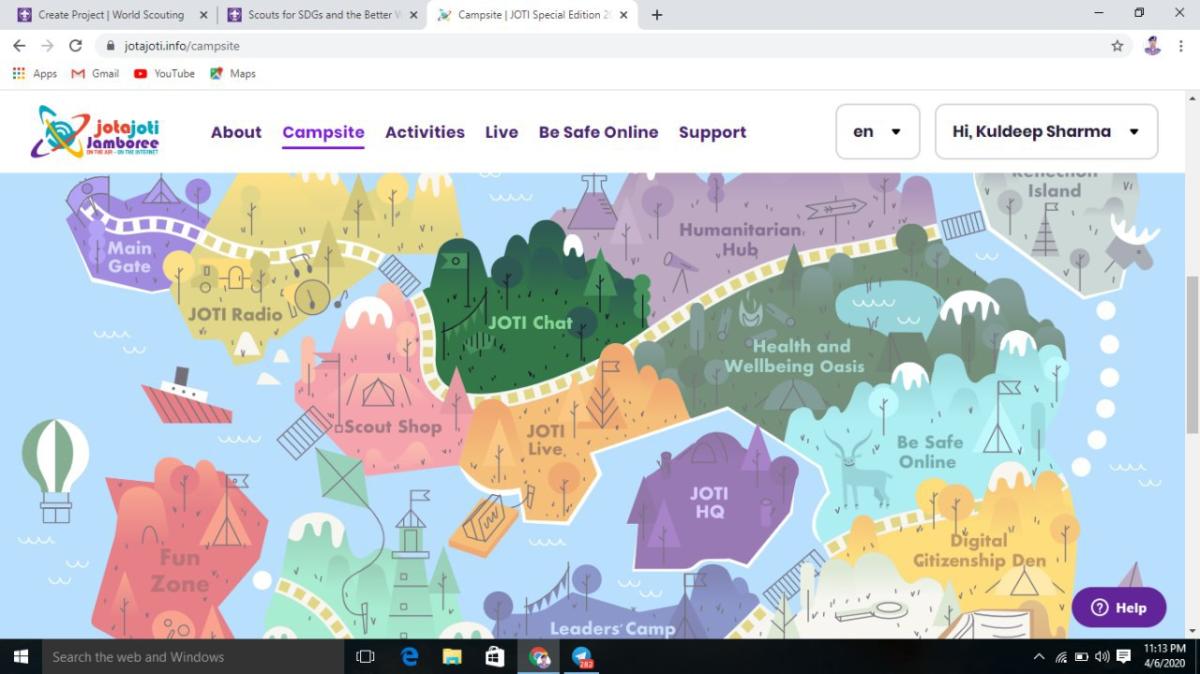Open the About menu item
This screenshot has height=674, width=1200.
[x=236, y=132]
